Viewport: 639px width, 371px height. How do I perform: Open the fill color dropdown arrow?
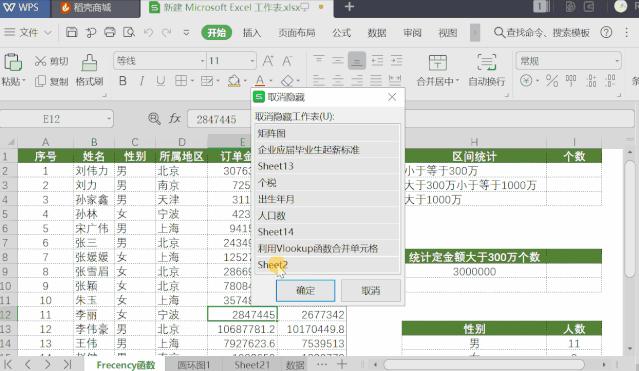coord(245,81)
